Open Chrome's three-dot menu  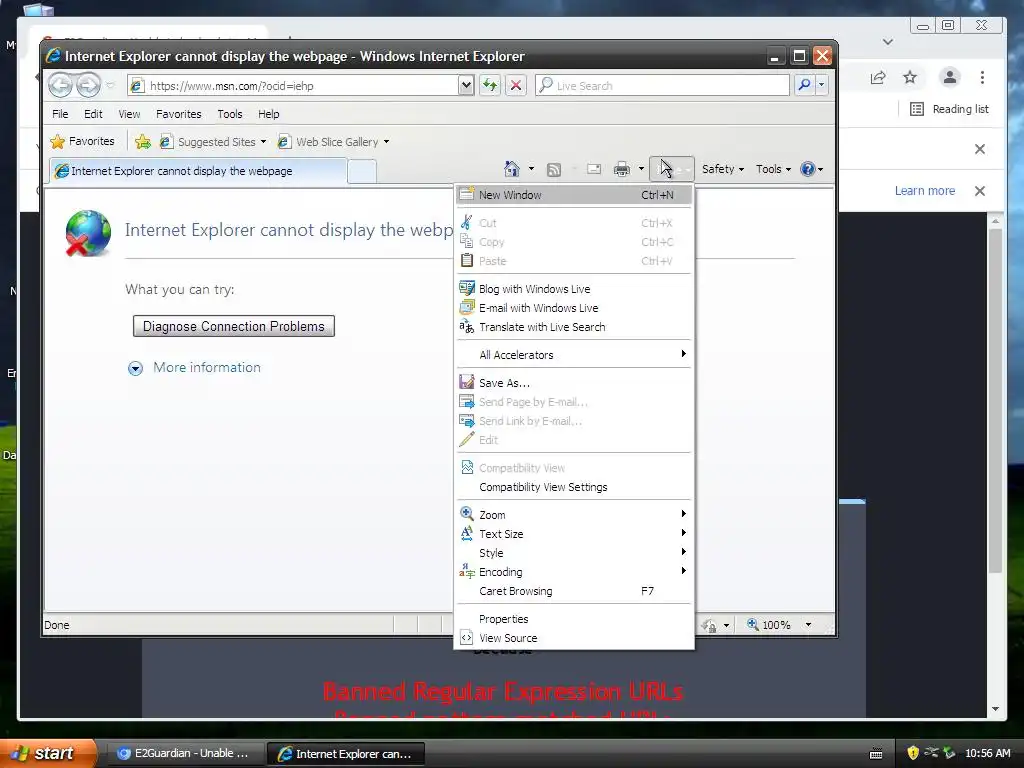coord(982,78)
